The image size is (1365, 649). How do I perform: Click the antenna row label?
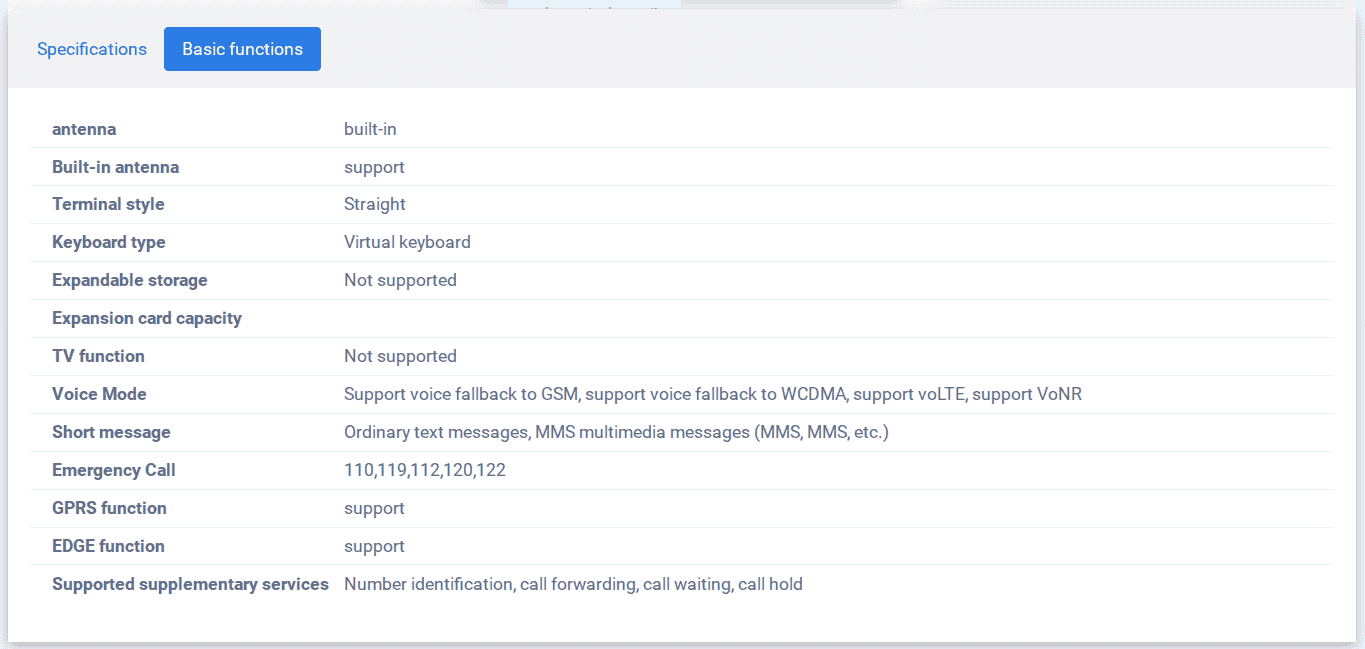pyautogui.click(x=84, y=129)
